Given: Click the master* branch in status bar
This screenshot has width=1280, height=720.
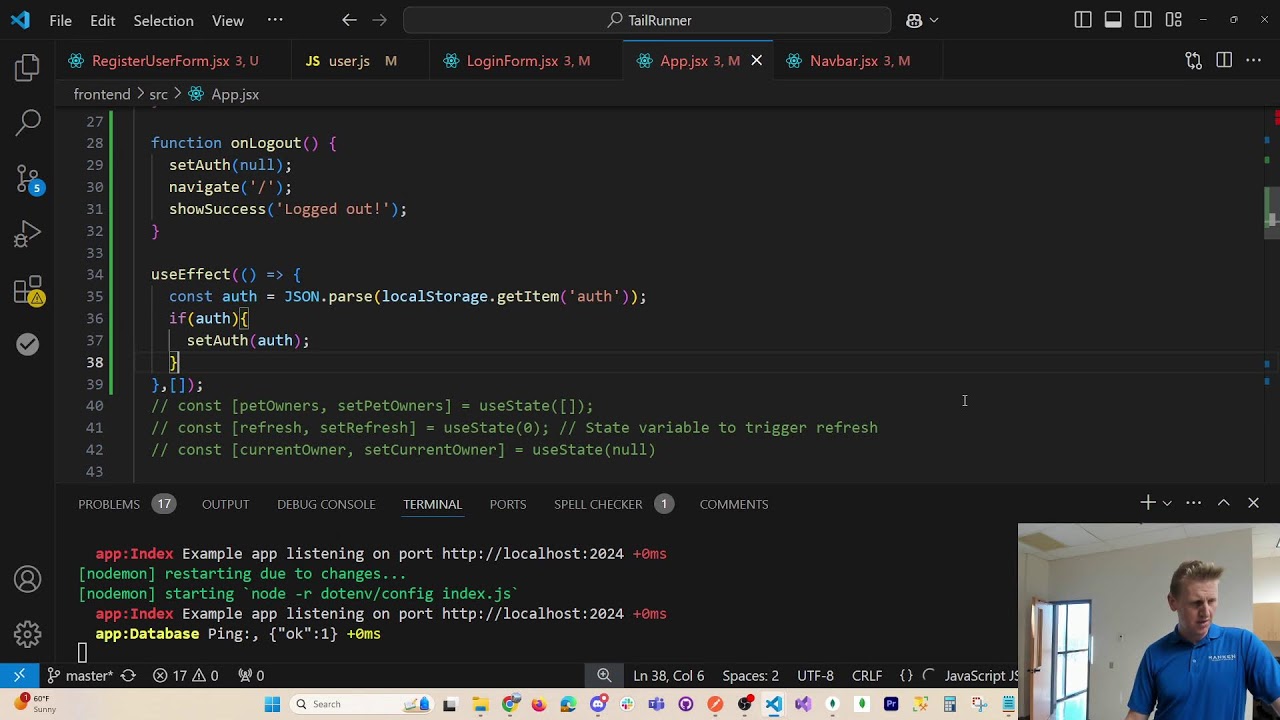Looking at the screenshot, I should [79, 676].
